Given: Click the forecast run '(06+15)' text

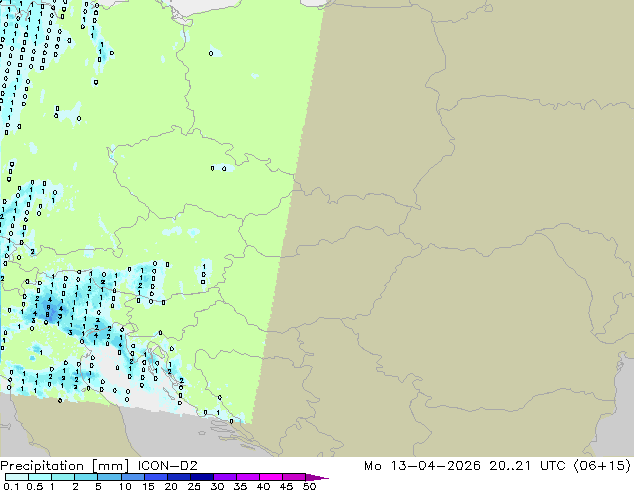Looking at the screenshot, I should point(602,466).
